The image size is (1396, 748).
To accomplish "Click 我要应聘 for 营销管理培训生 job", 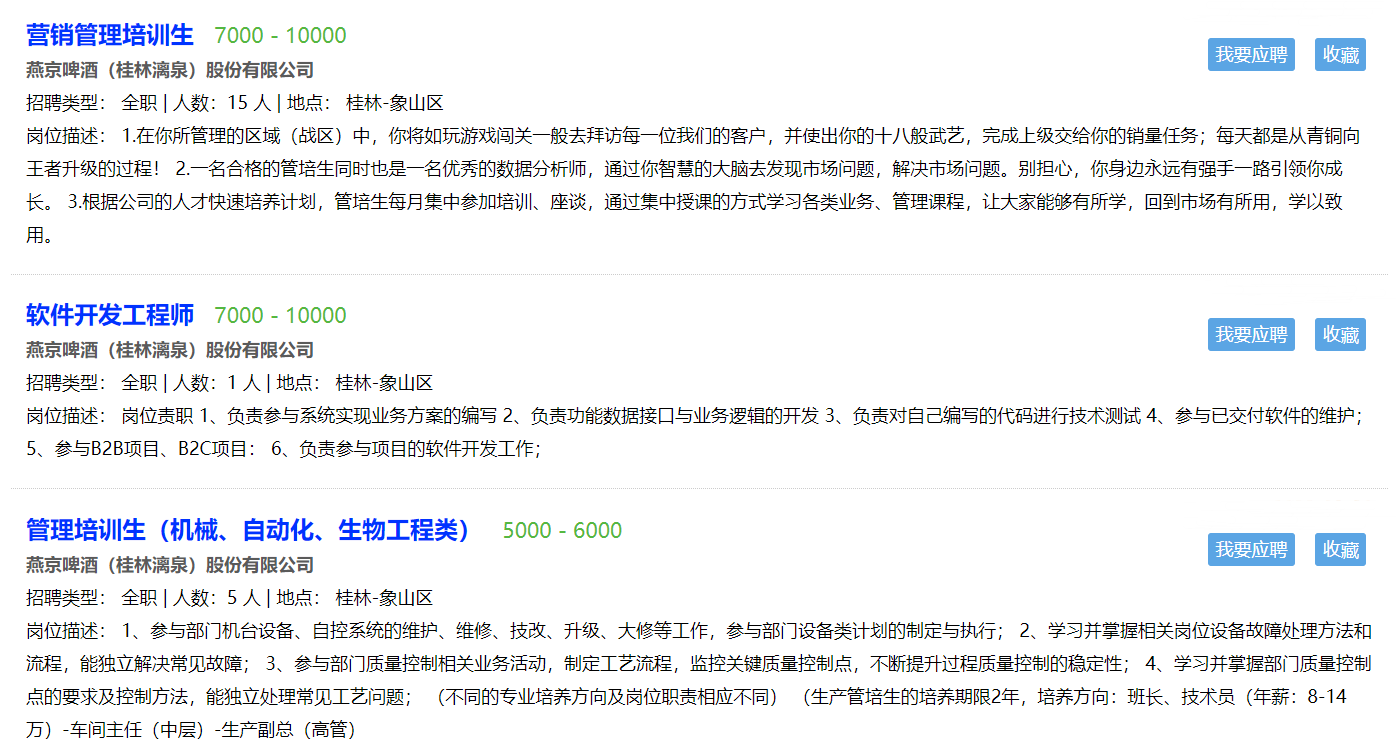I will click(1250, 55).
